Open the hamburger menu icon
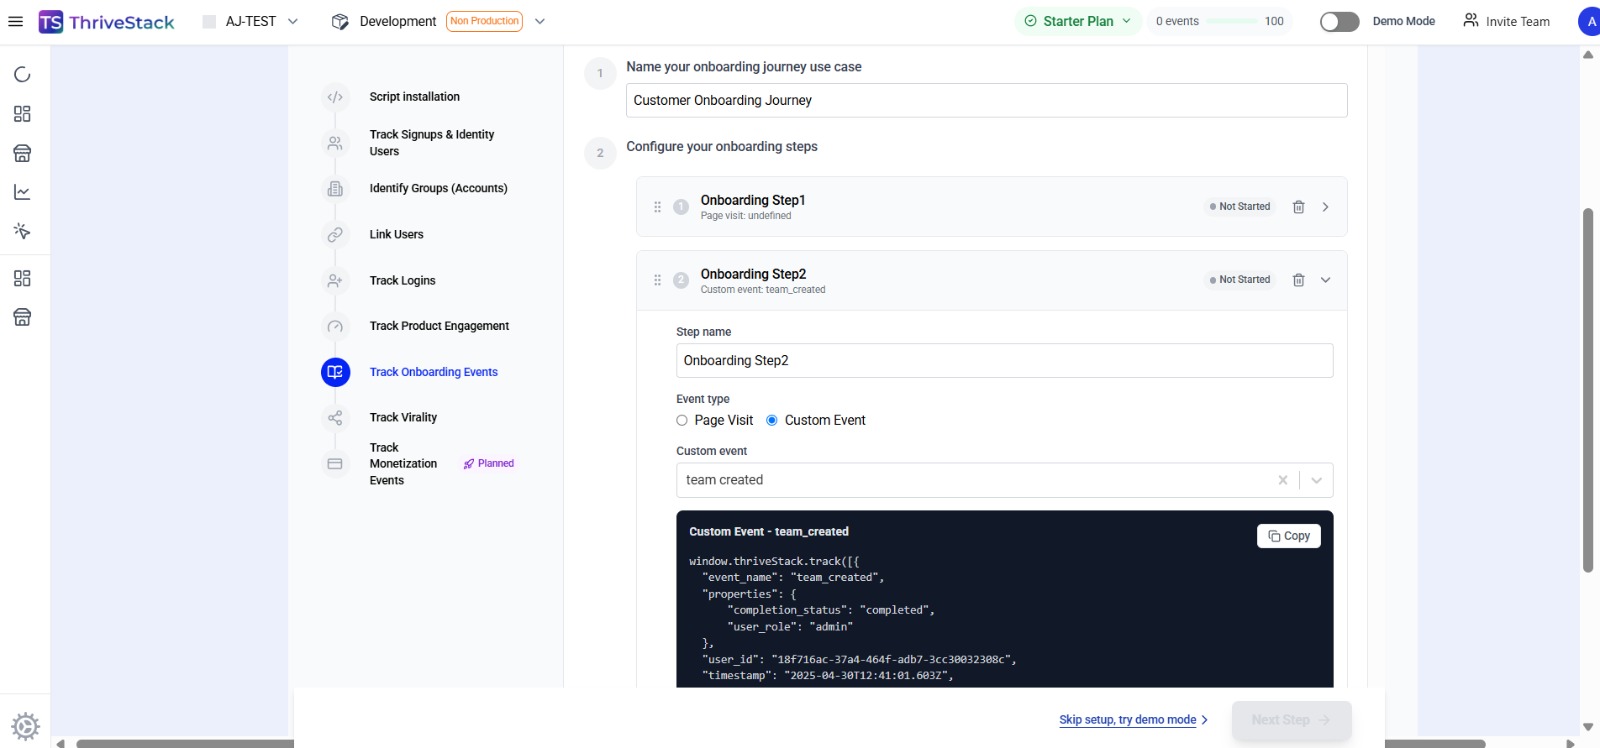Screen dimensions: 1600x748 pos(16,21)
